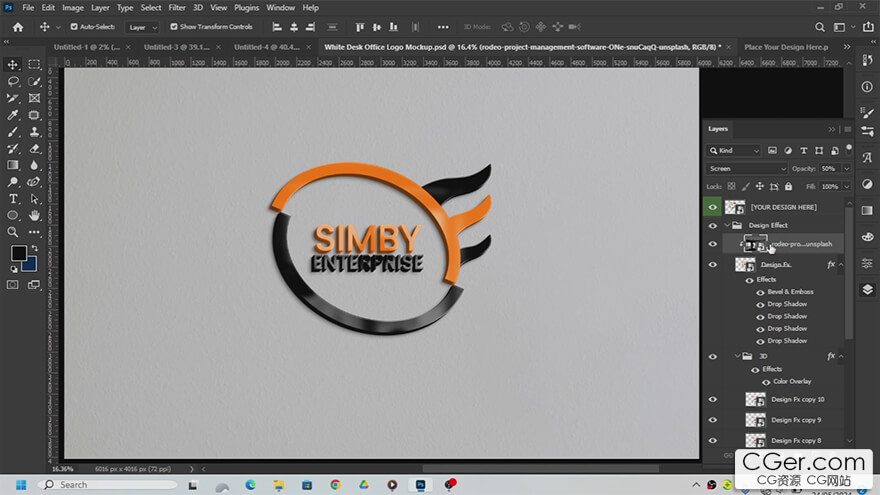The image size is (880, 495).
Task: Collapse the 3D group
Action: pos(737,356)
